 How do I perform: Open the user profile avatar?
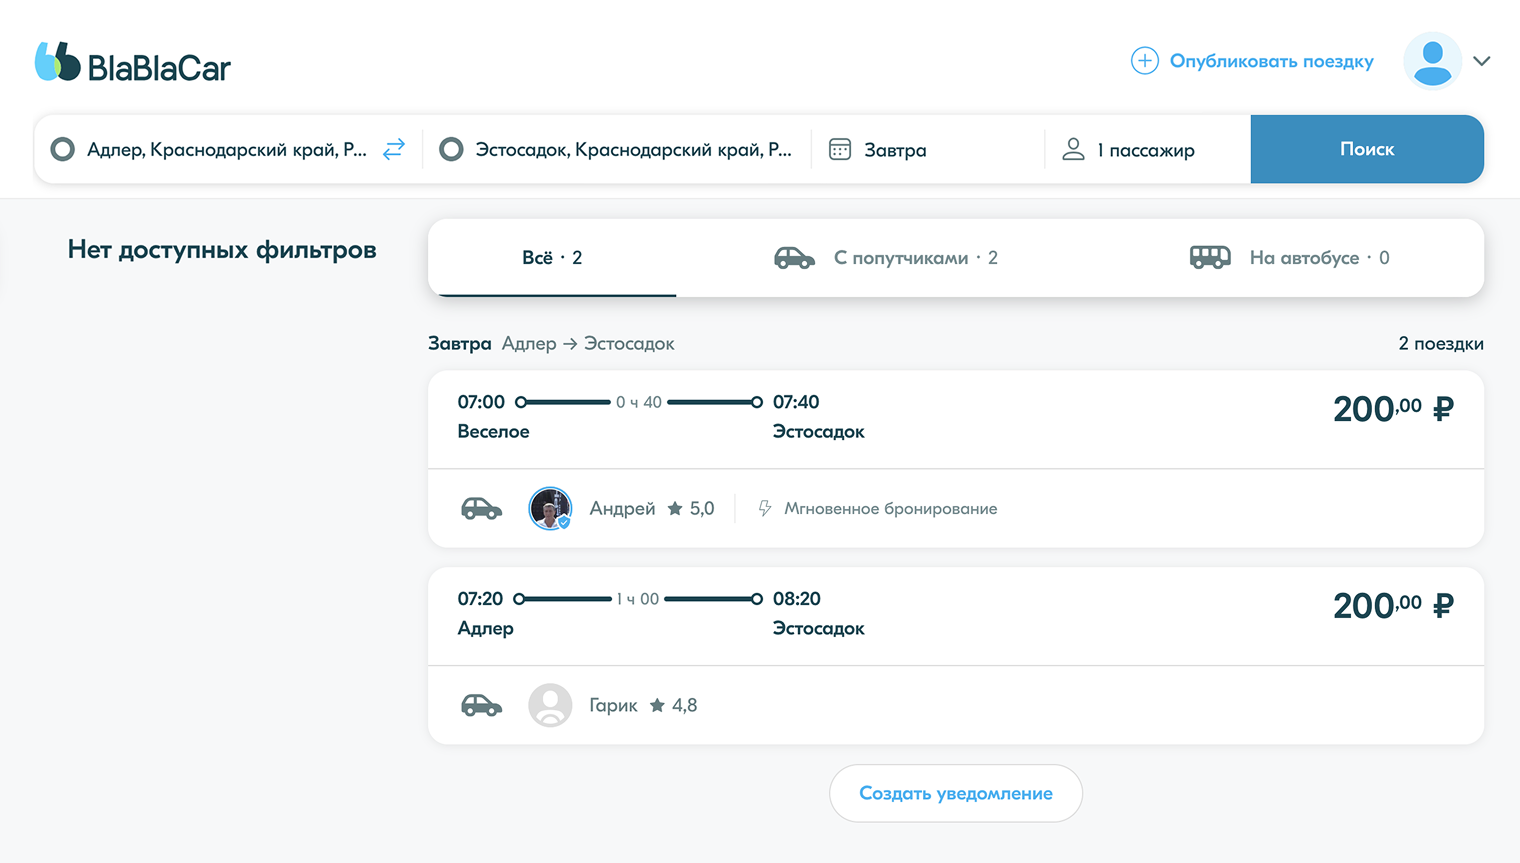point(1432,61)
